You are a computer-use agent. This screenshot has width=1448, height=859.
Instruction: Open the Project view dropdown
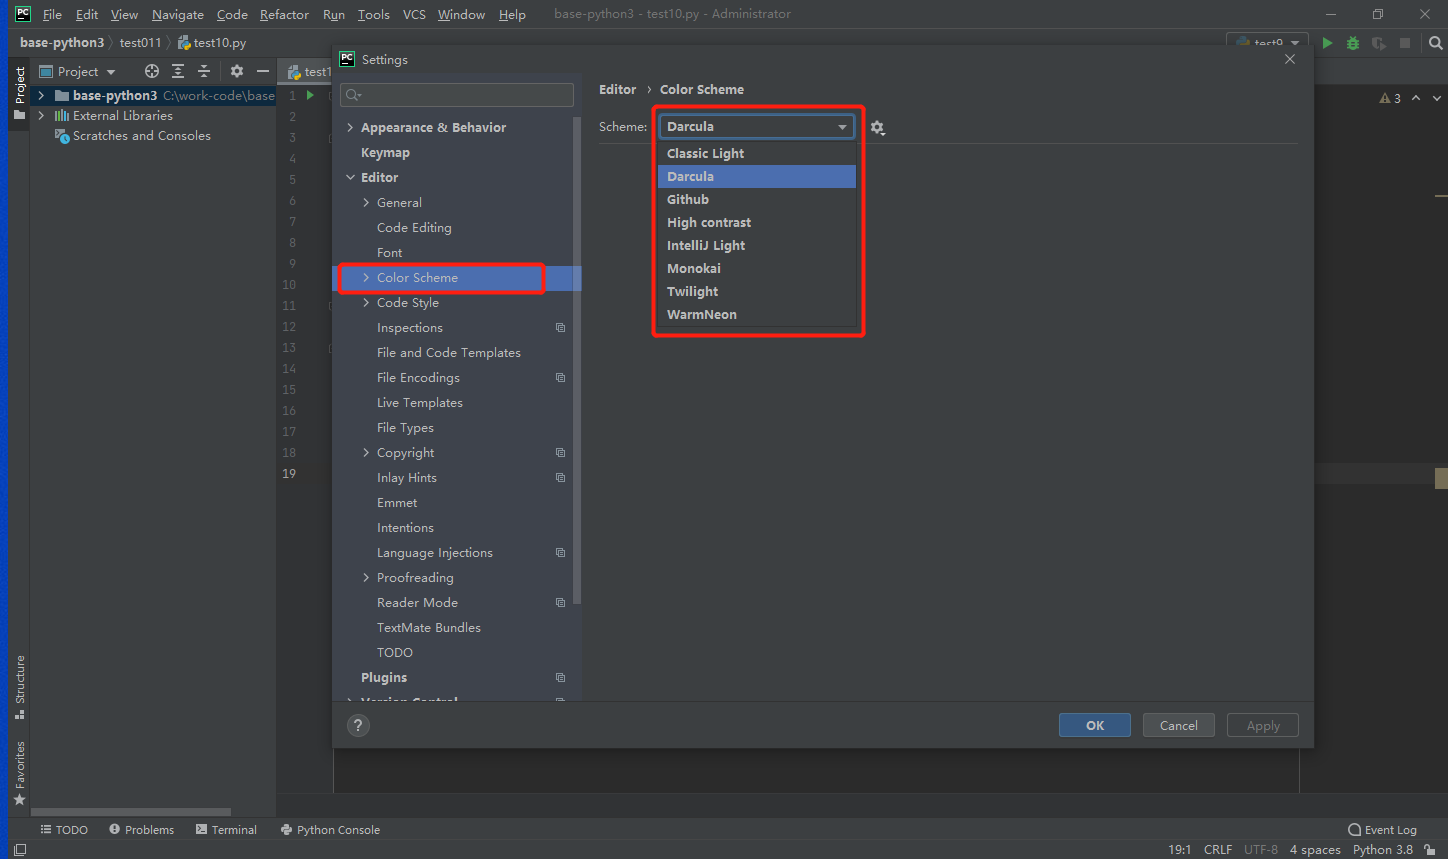78,71
